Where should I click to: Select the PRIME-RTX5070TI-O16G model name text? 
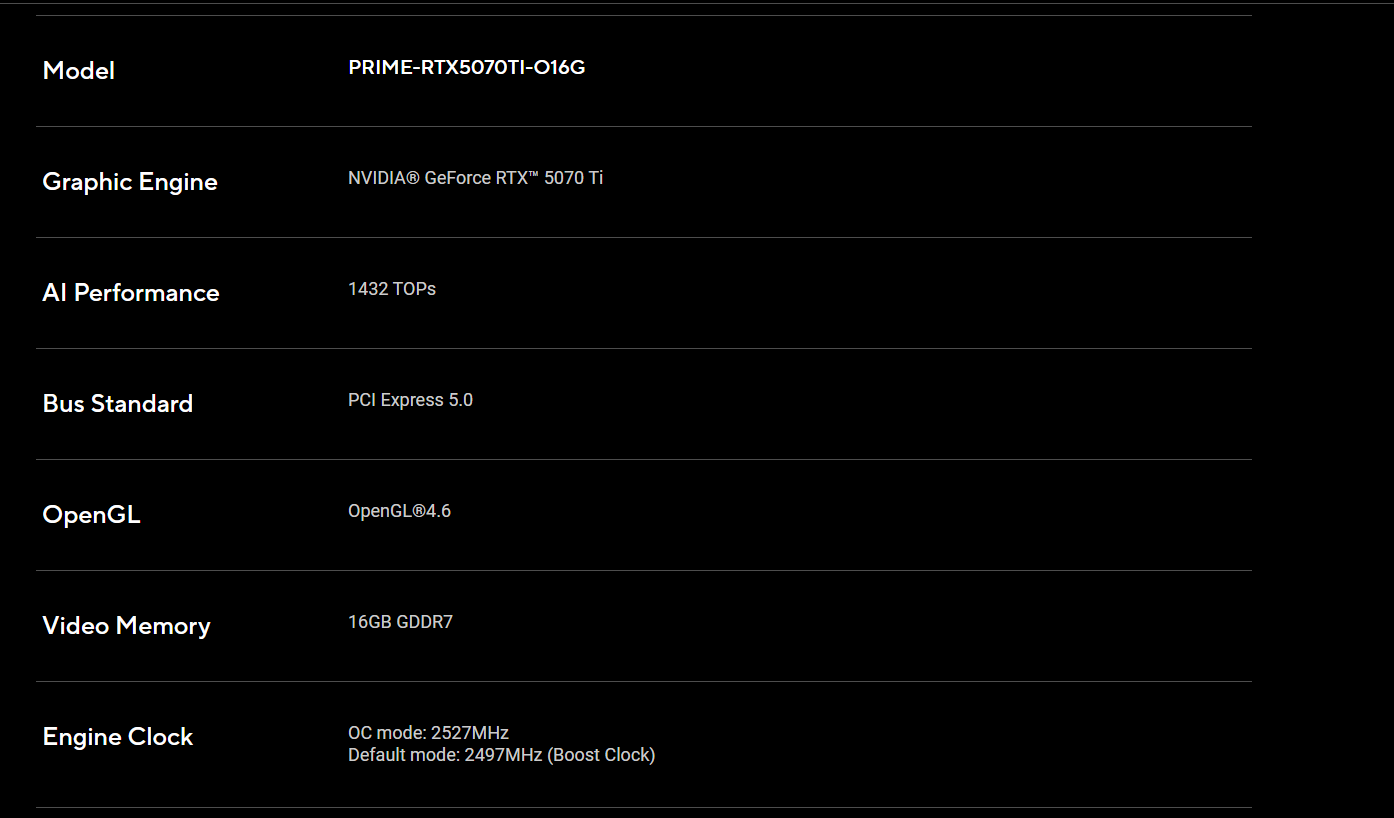[466, 68]
